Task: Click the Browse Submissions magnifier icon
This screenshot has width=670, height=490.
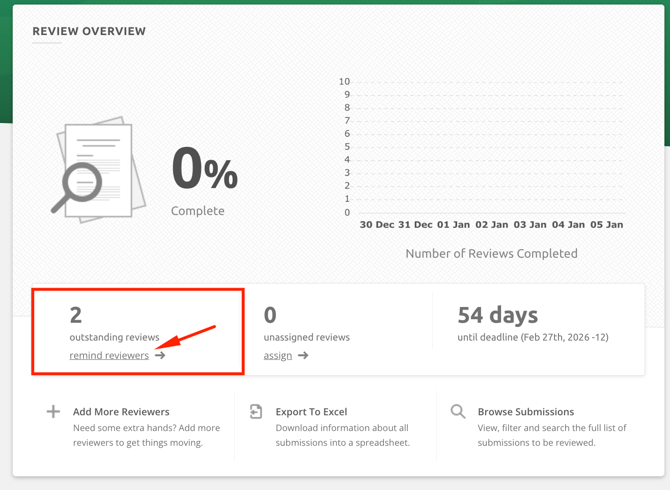Action: [458, 411]
